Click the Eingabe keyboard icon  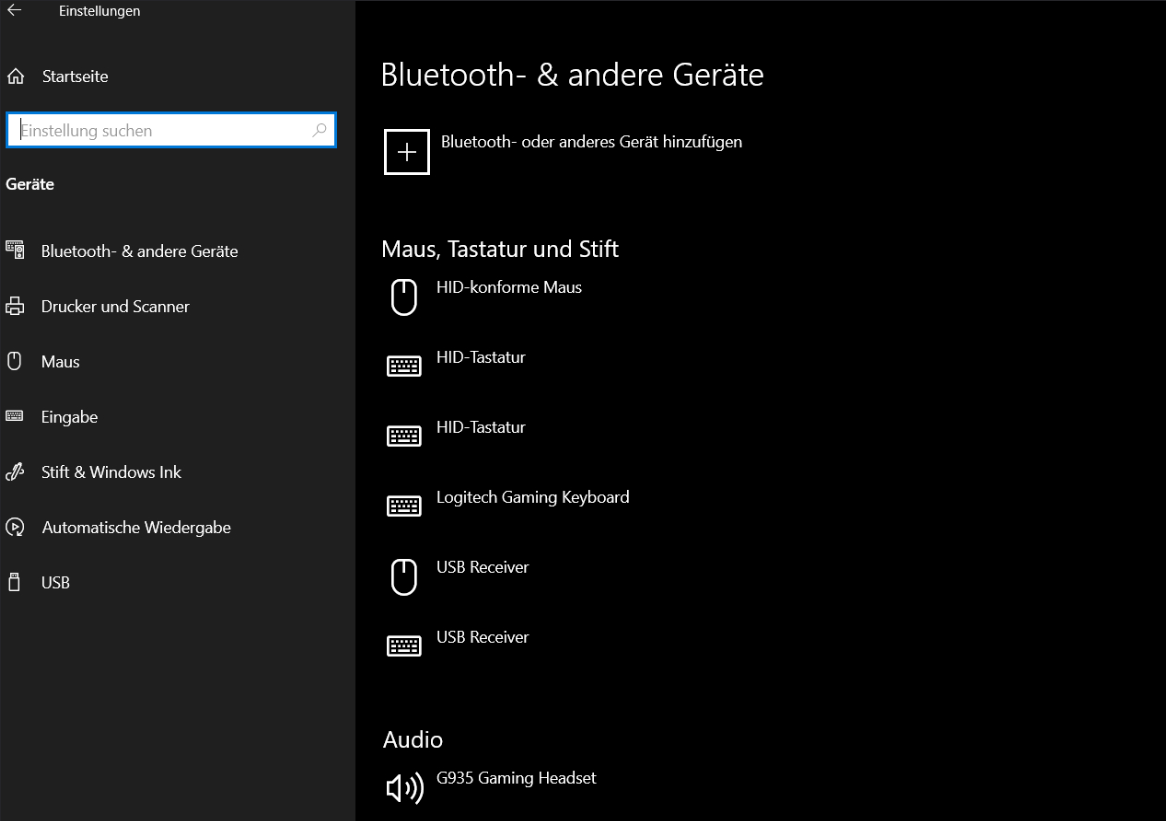coord(15,416)
